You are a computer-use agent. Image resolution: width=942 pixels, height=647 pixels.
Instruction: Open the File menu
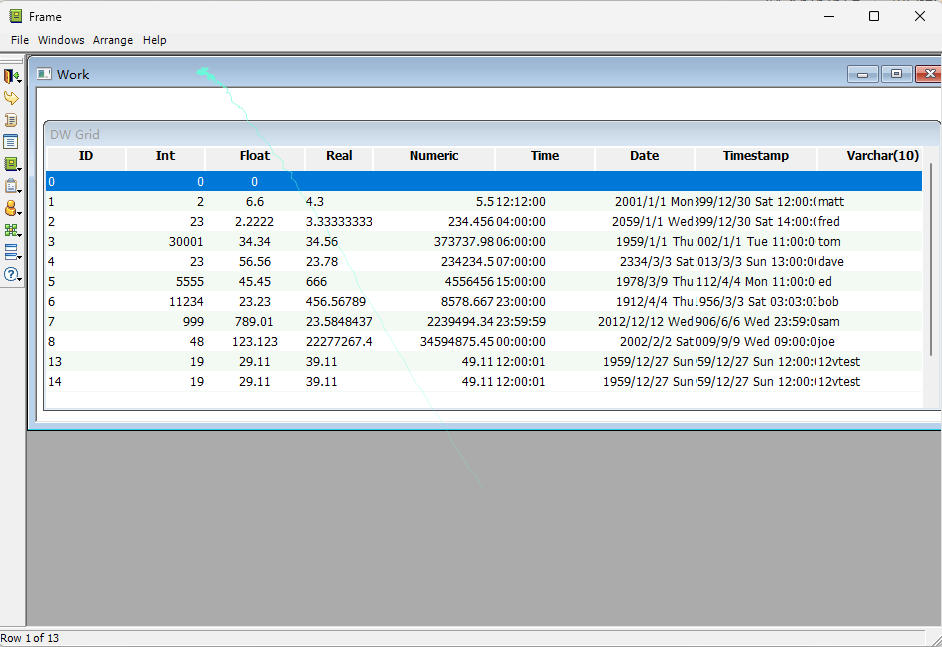click(x=20, y=40)
